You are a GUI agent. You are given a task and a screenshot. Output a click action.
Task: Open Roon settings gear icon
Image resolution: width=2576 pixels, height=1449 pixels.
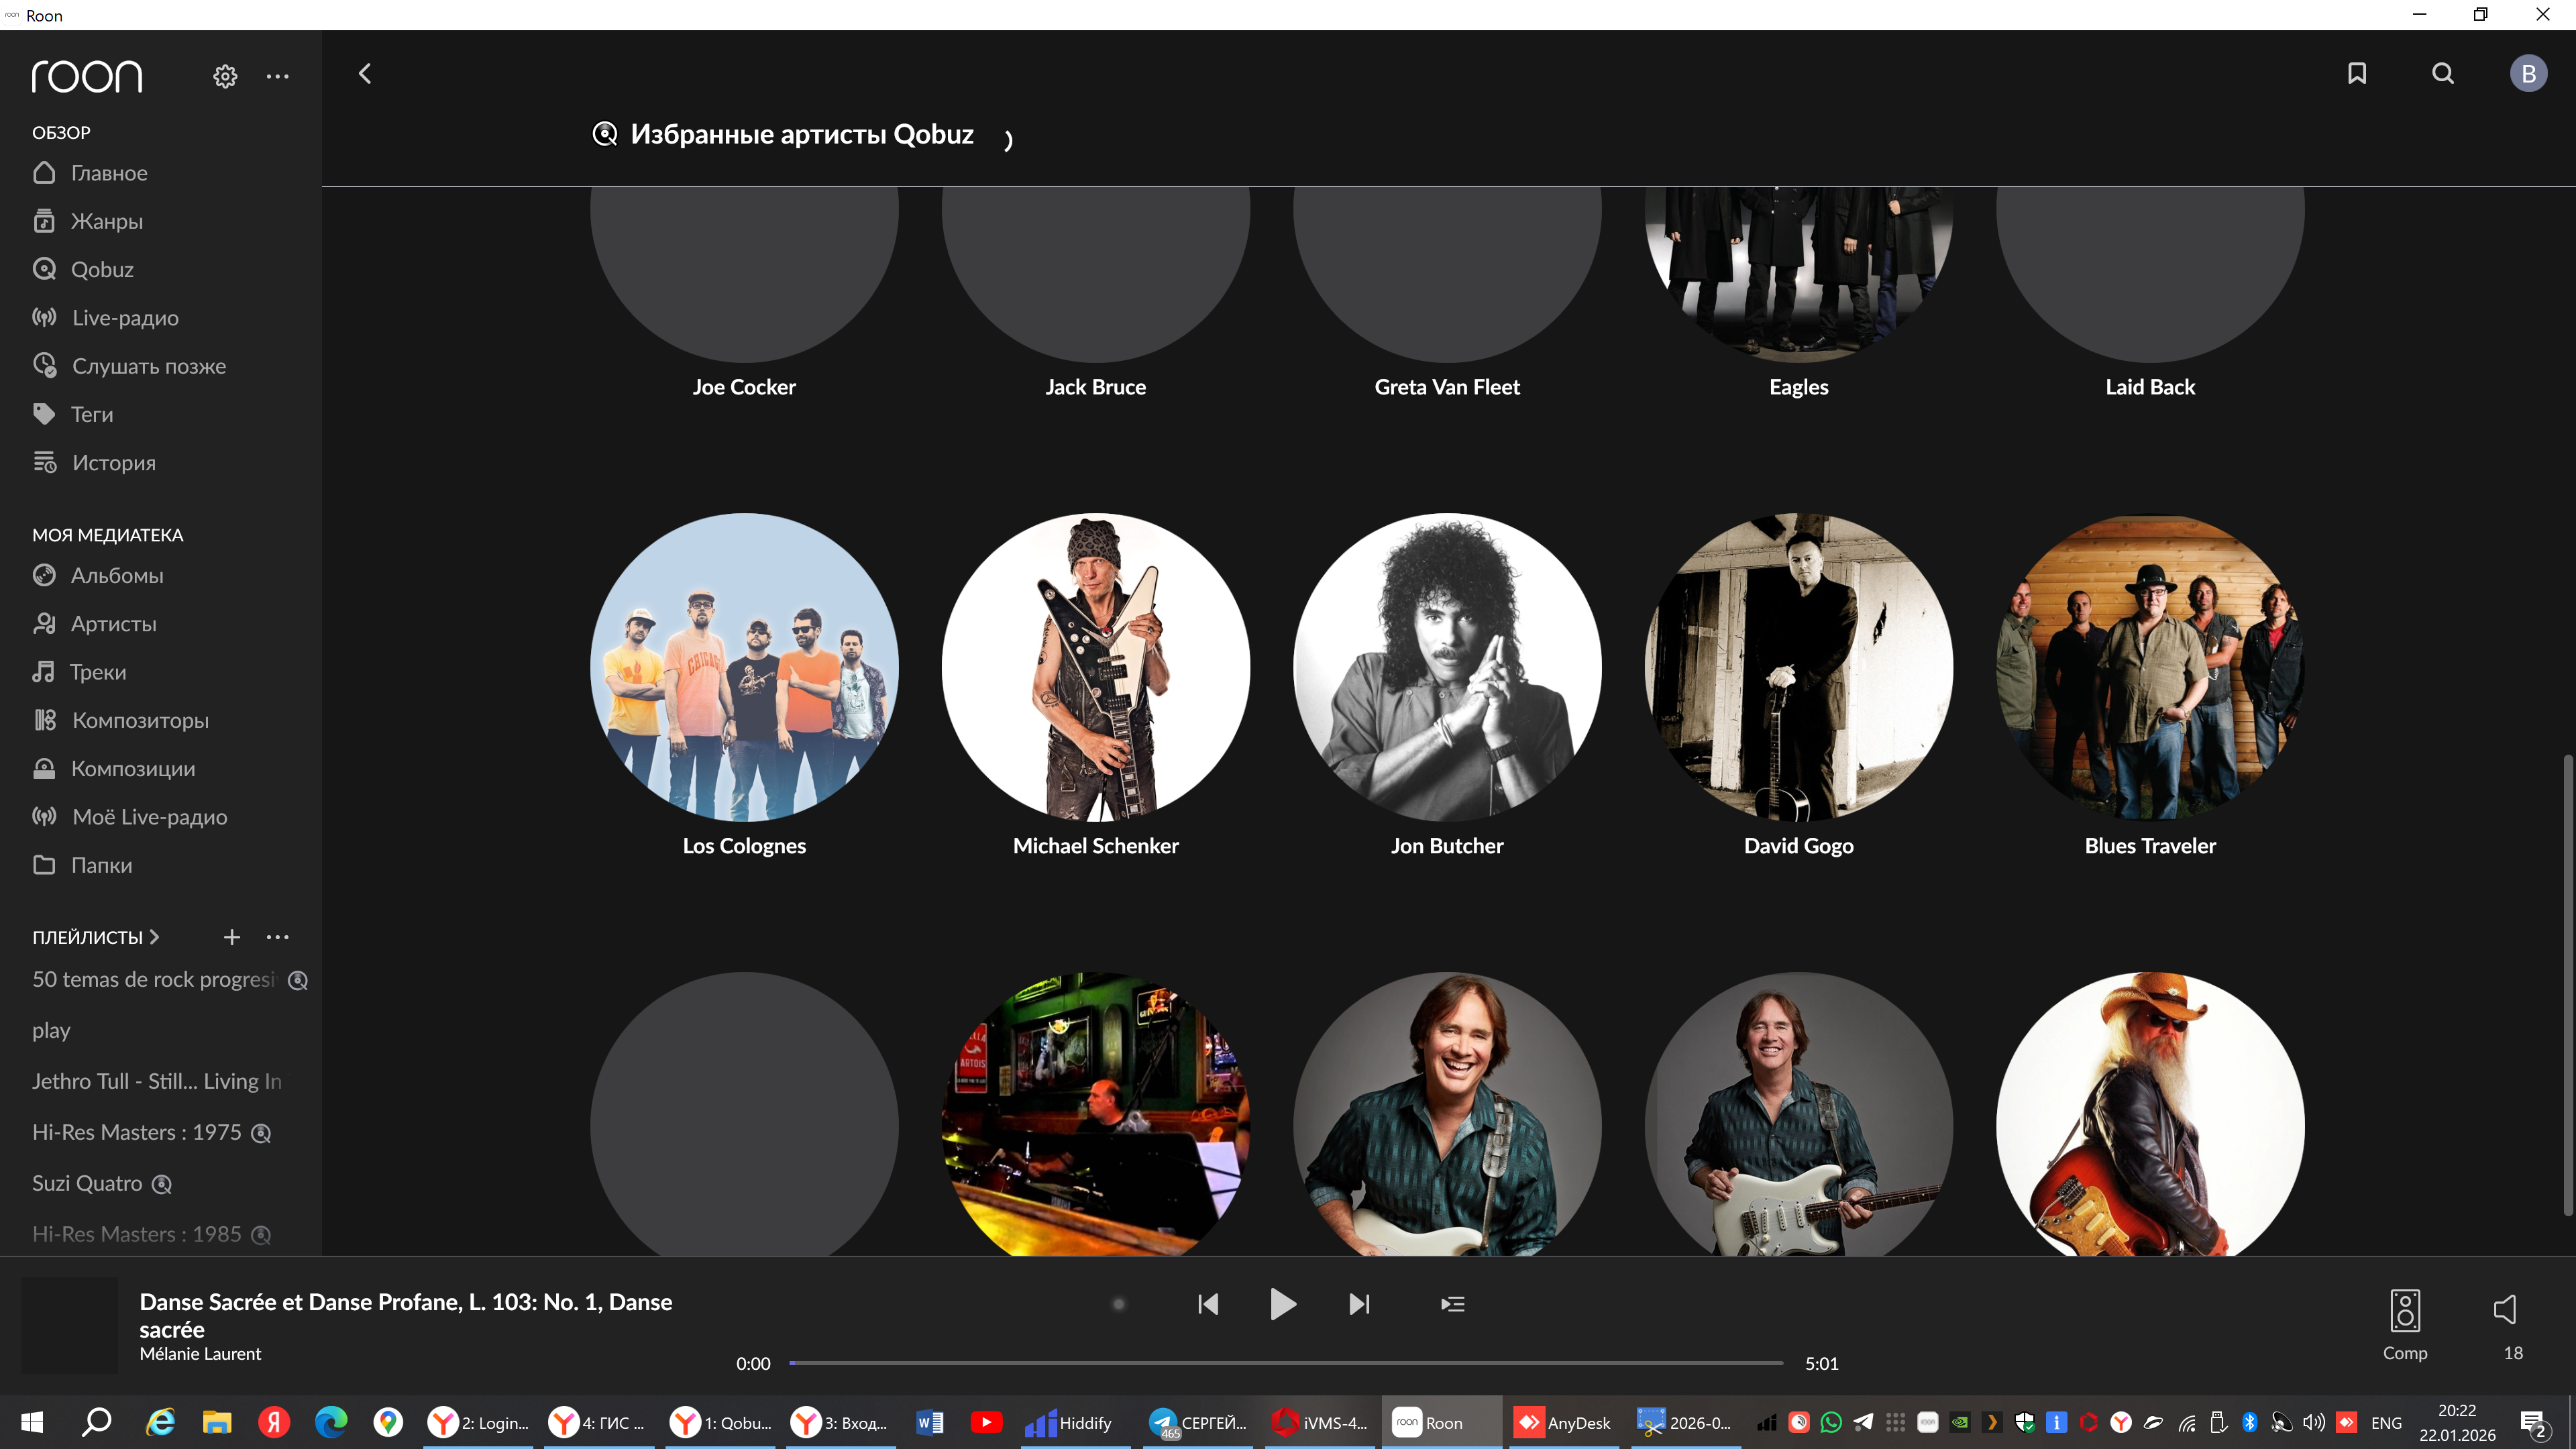(x=225, y=76)
